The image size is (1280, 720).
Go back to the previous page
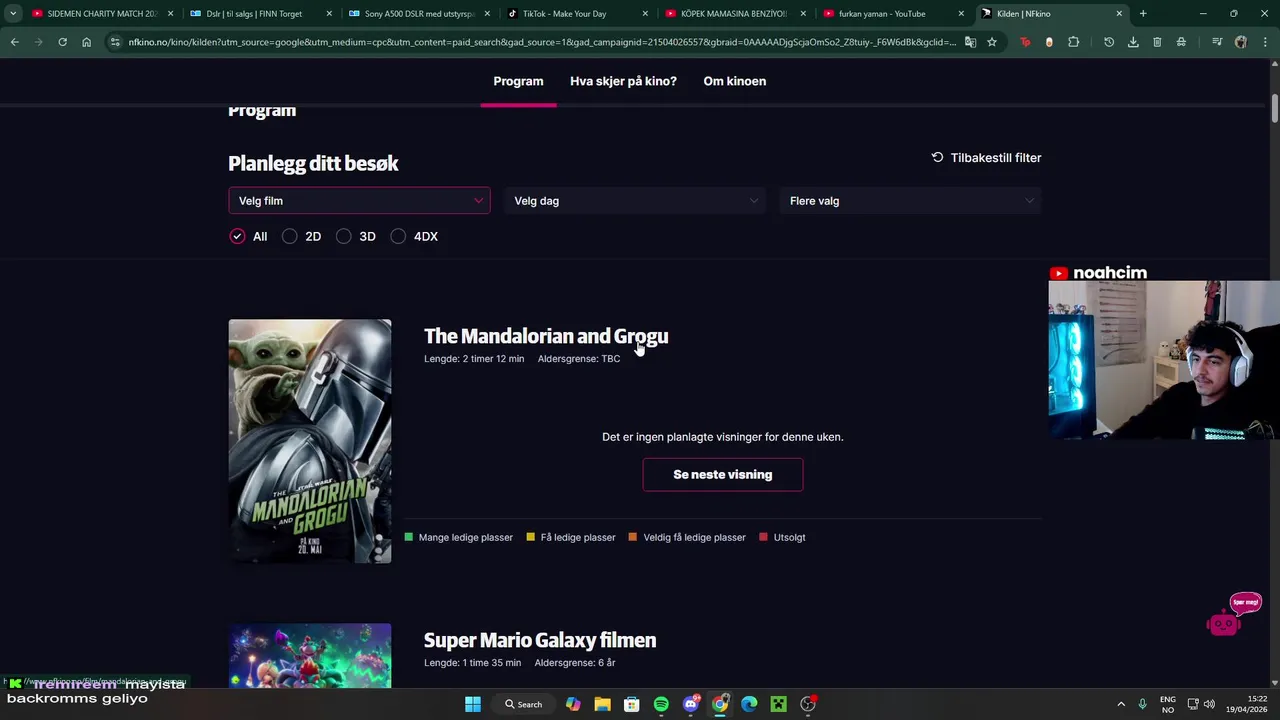[x=14, y=42]
